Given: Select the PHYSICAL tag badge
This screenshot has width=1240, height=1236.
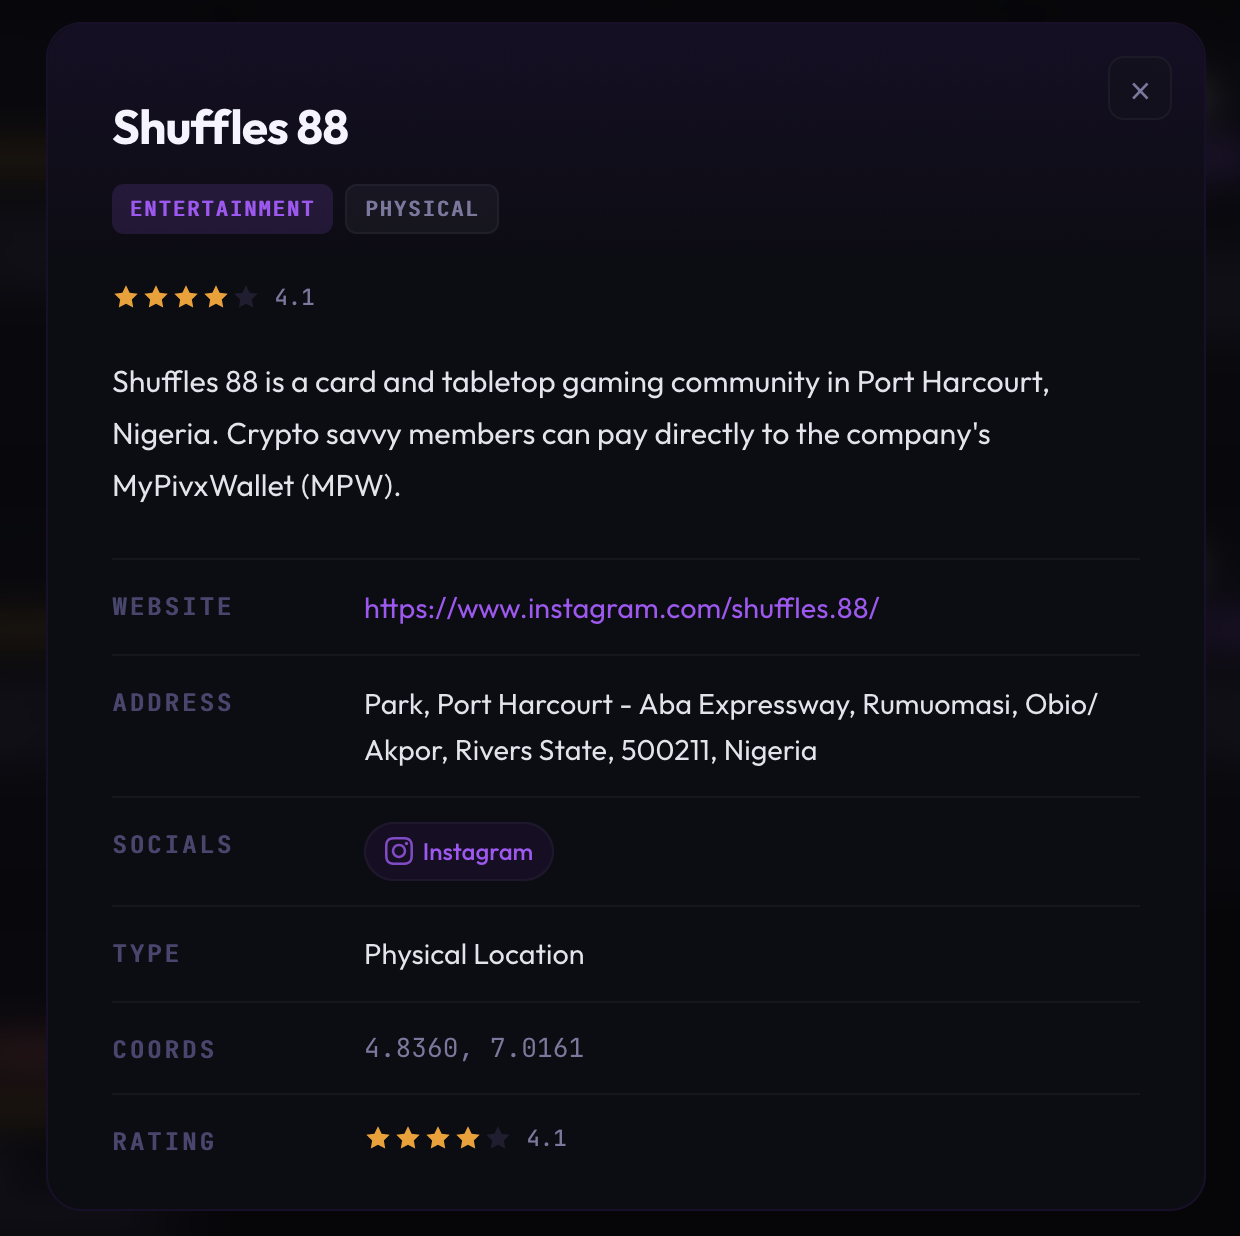Looking at the screenshot, I should click(x=421, y=209).
